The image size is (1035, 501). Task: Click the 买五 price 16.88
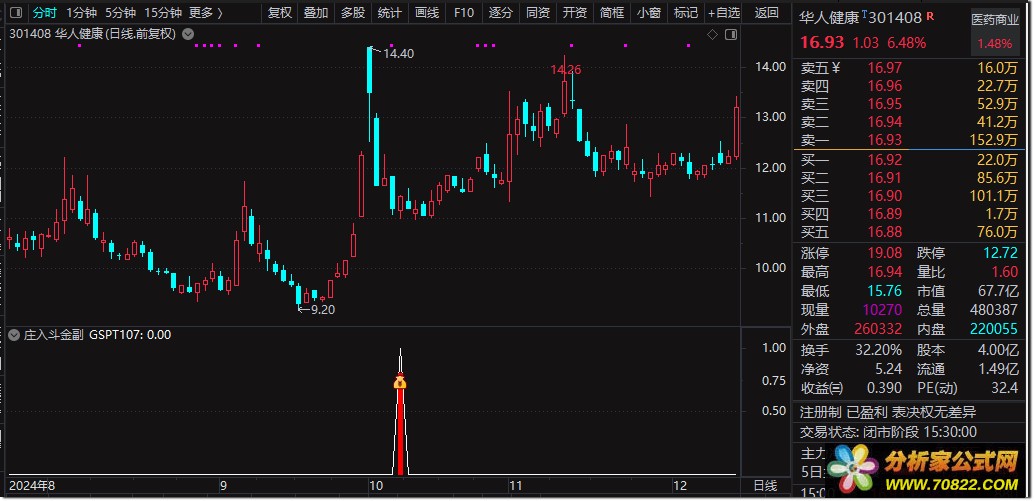pyautogui.click(x=884, y=232)
